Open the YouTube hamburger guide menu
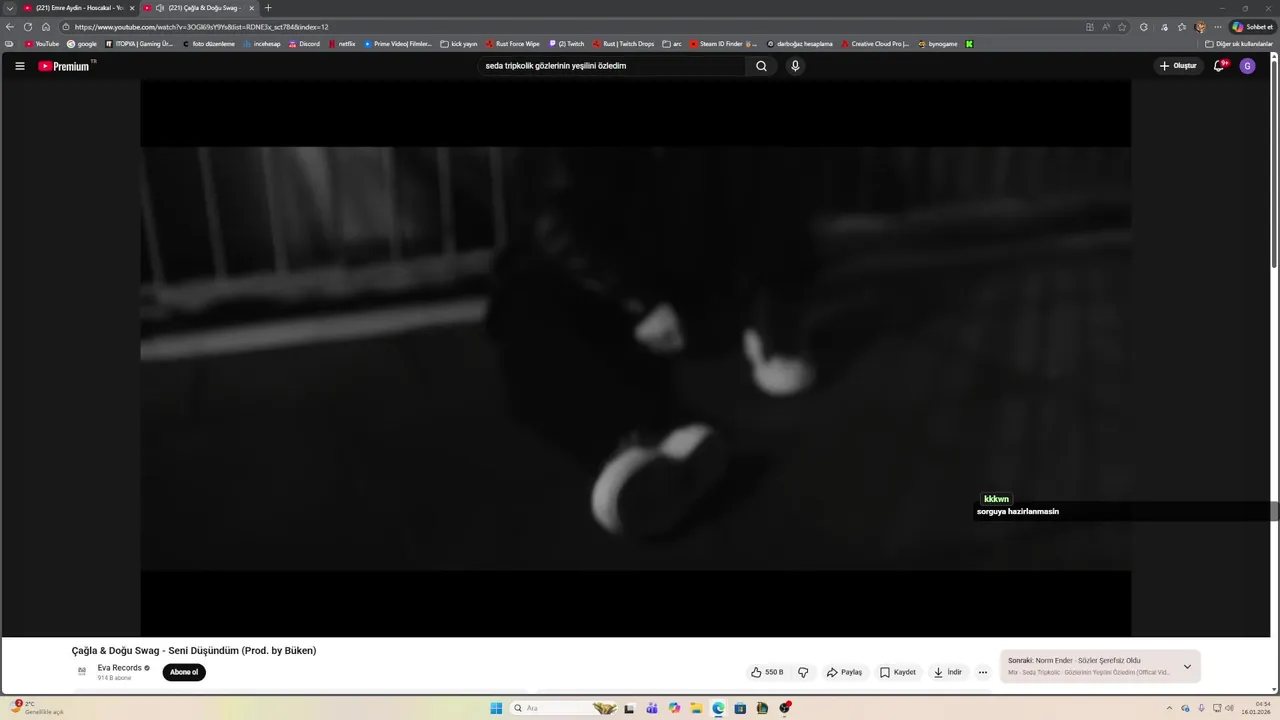Screen dimensions: 1280x720 click(19, 66)
